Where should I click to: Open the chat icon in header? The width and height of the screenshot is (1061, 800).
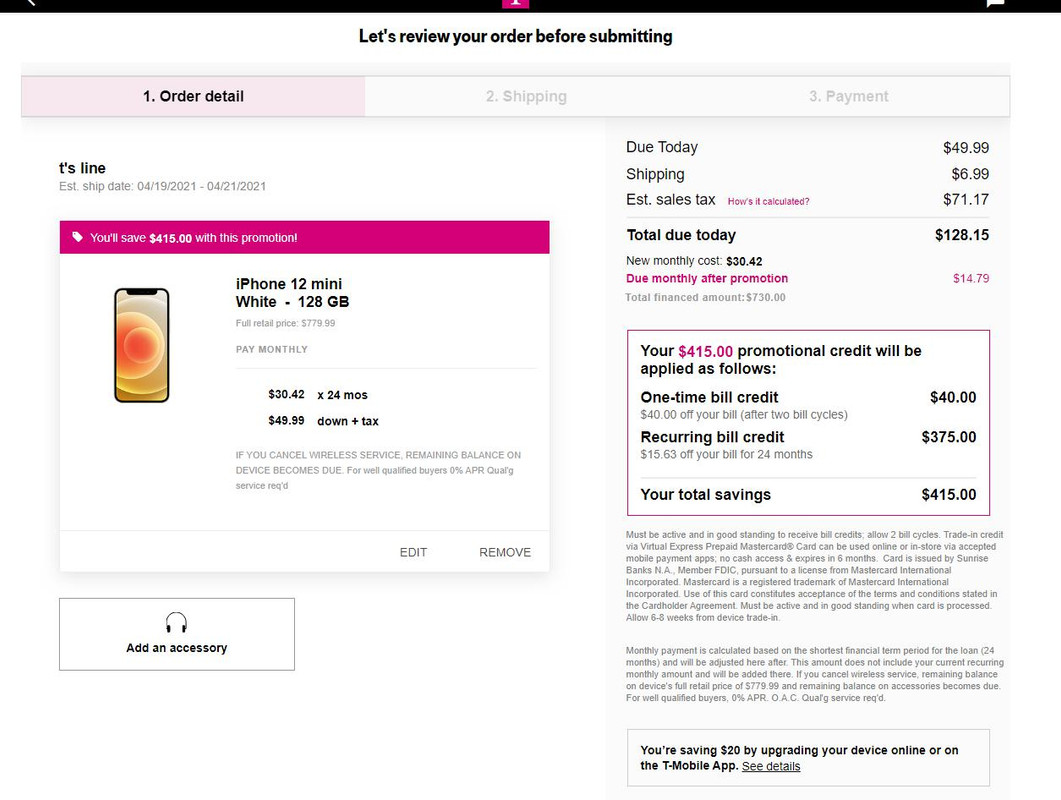tap(995, 3)
